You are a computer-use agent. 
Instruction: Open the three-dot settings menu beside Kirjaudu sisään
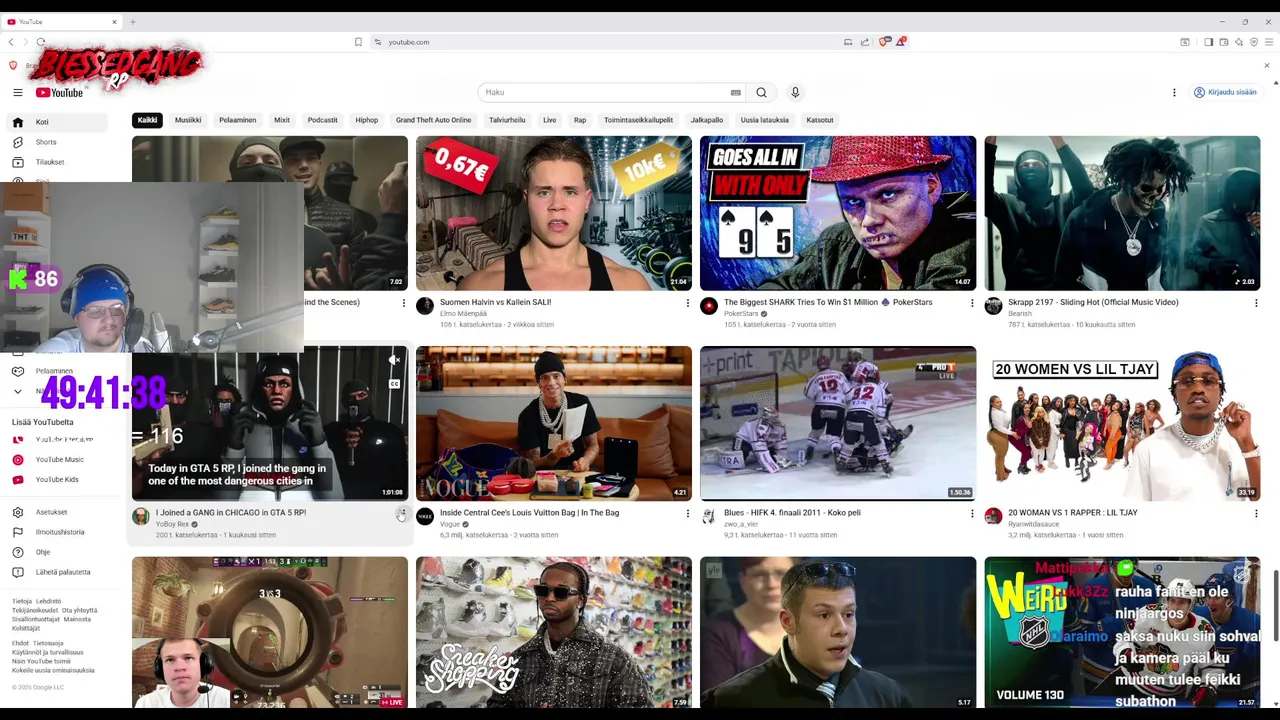coord(1174,92)
